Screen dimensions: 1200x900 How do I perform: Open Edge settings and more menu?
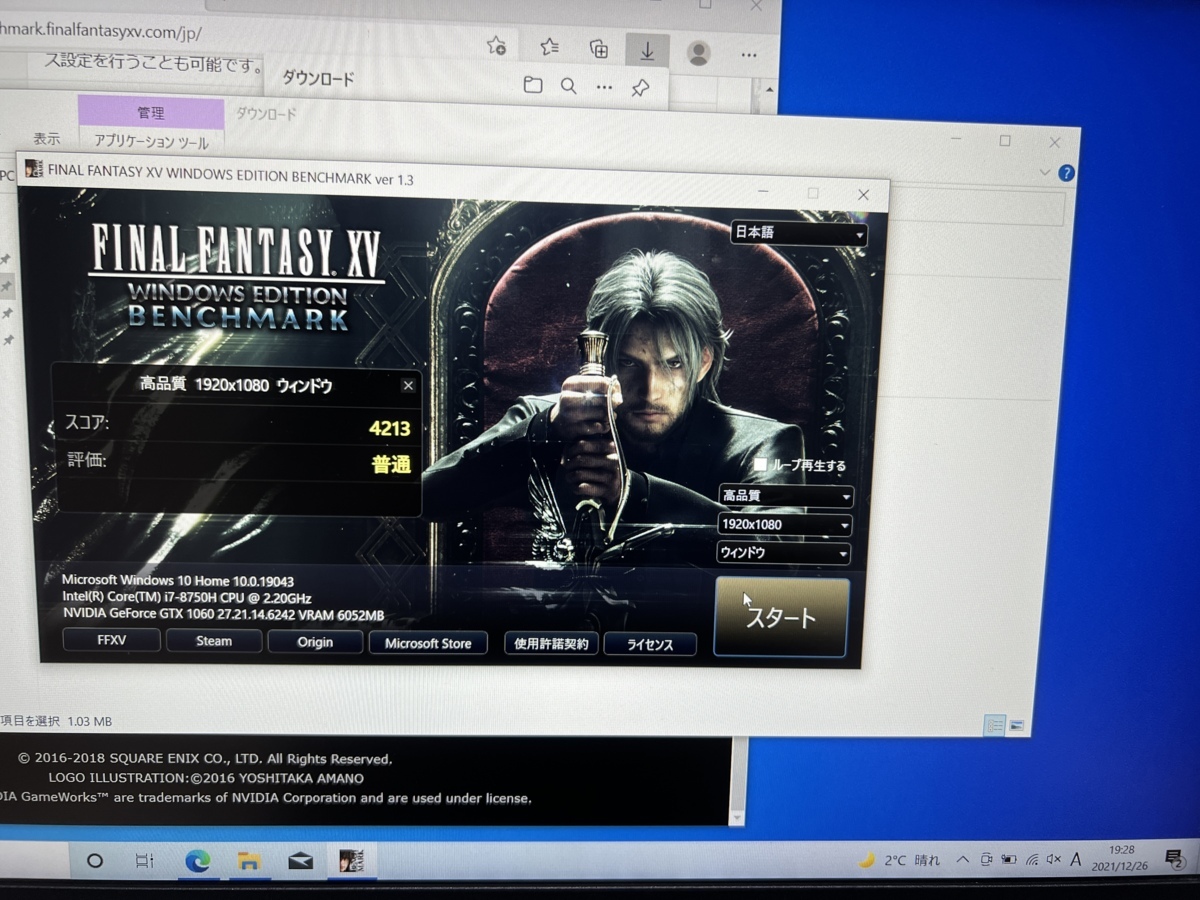tap(750, 54)
